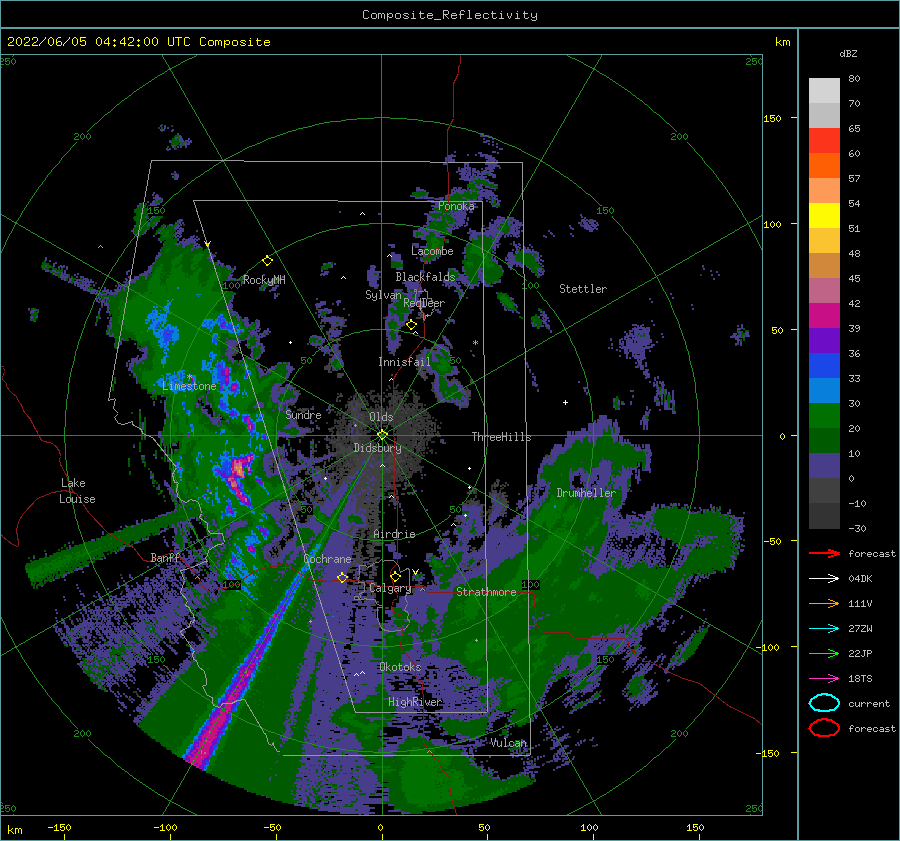Click the orange 57-60 dBZ swatch
The width and height of the screenshot is (900, 841).
click(824, 166)
